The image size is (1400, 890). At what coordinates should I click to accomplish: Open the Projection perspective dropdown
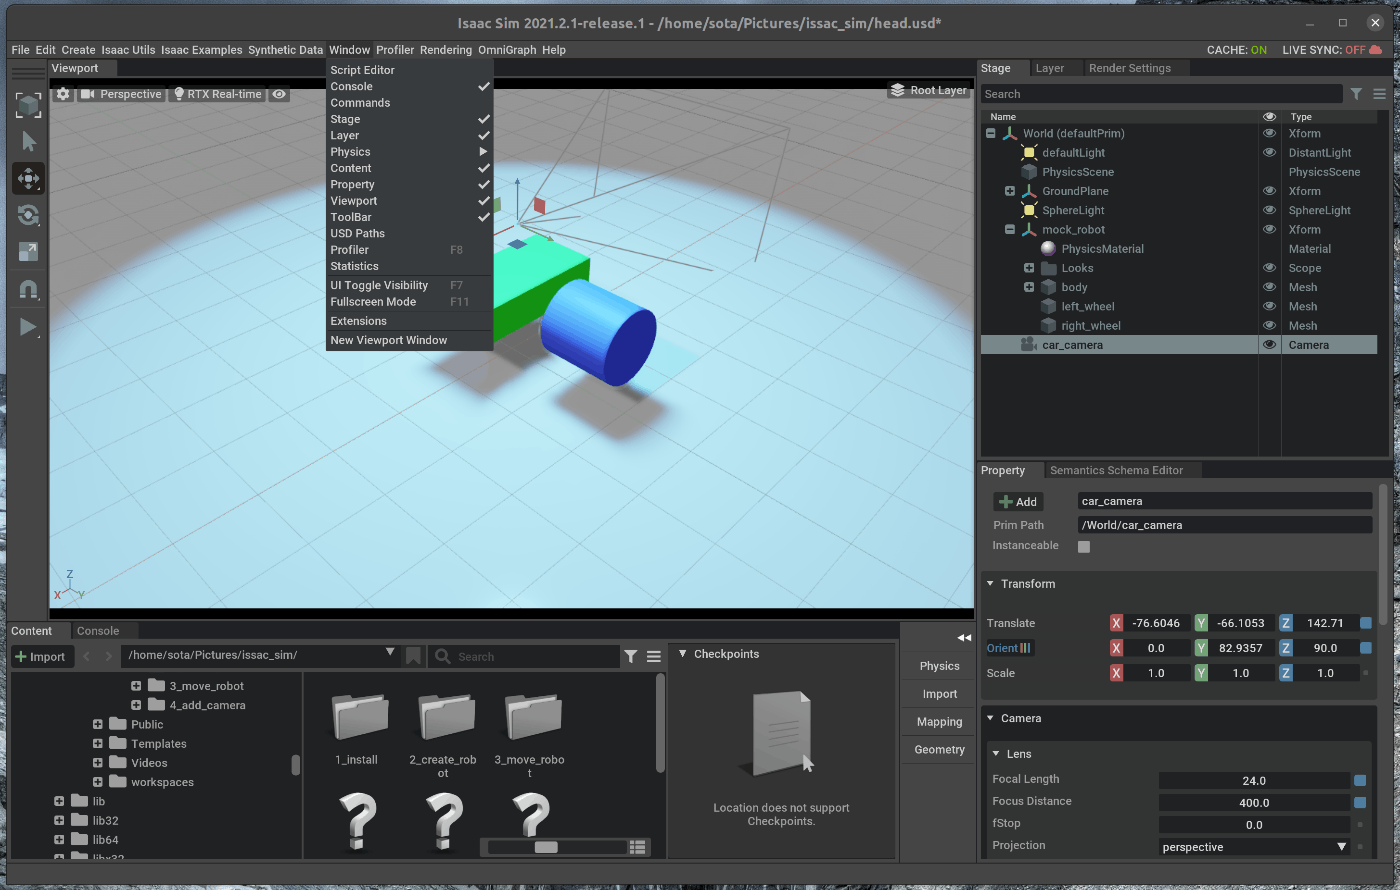click(x=1254, y=847)
